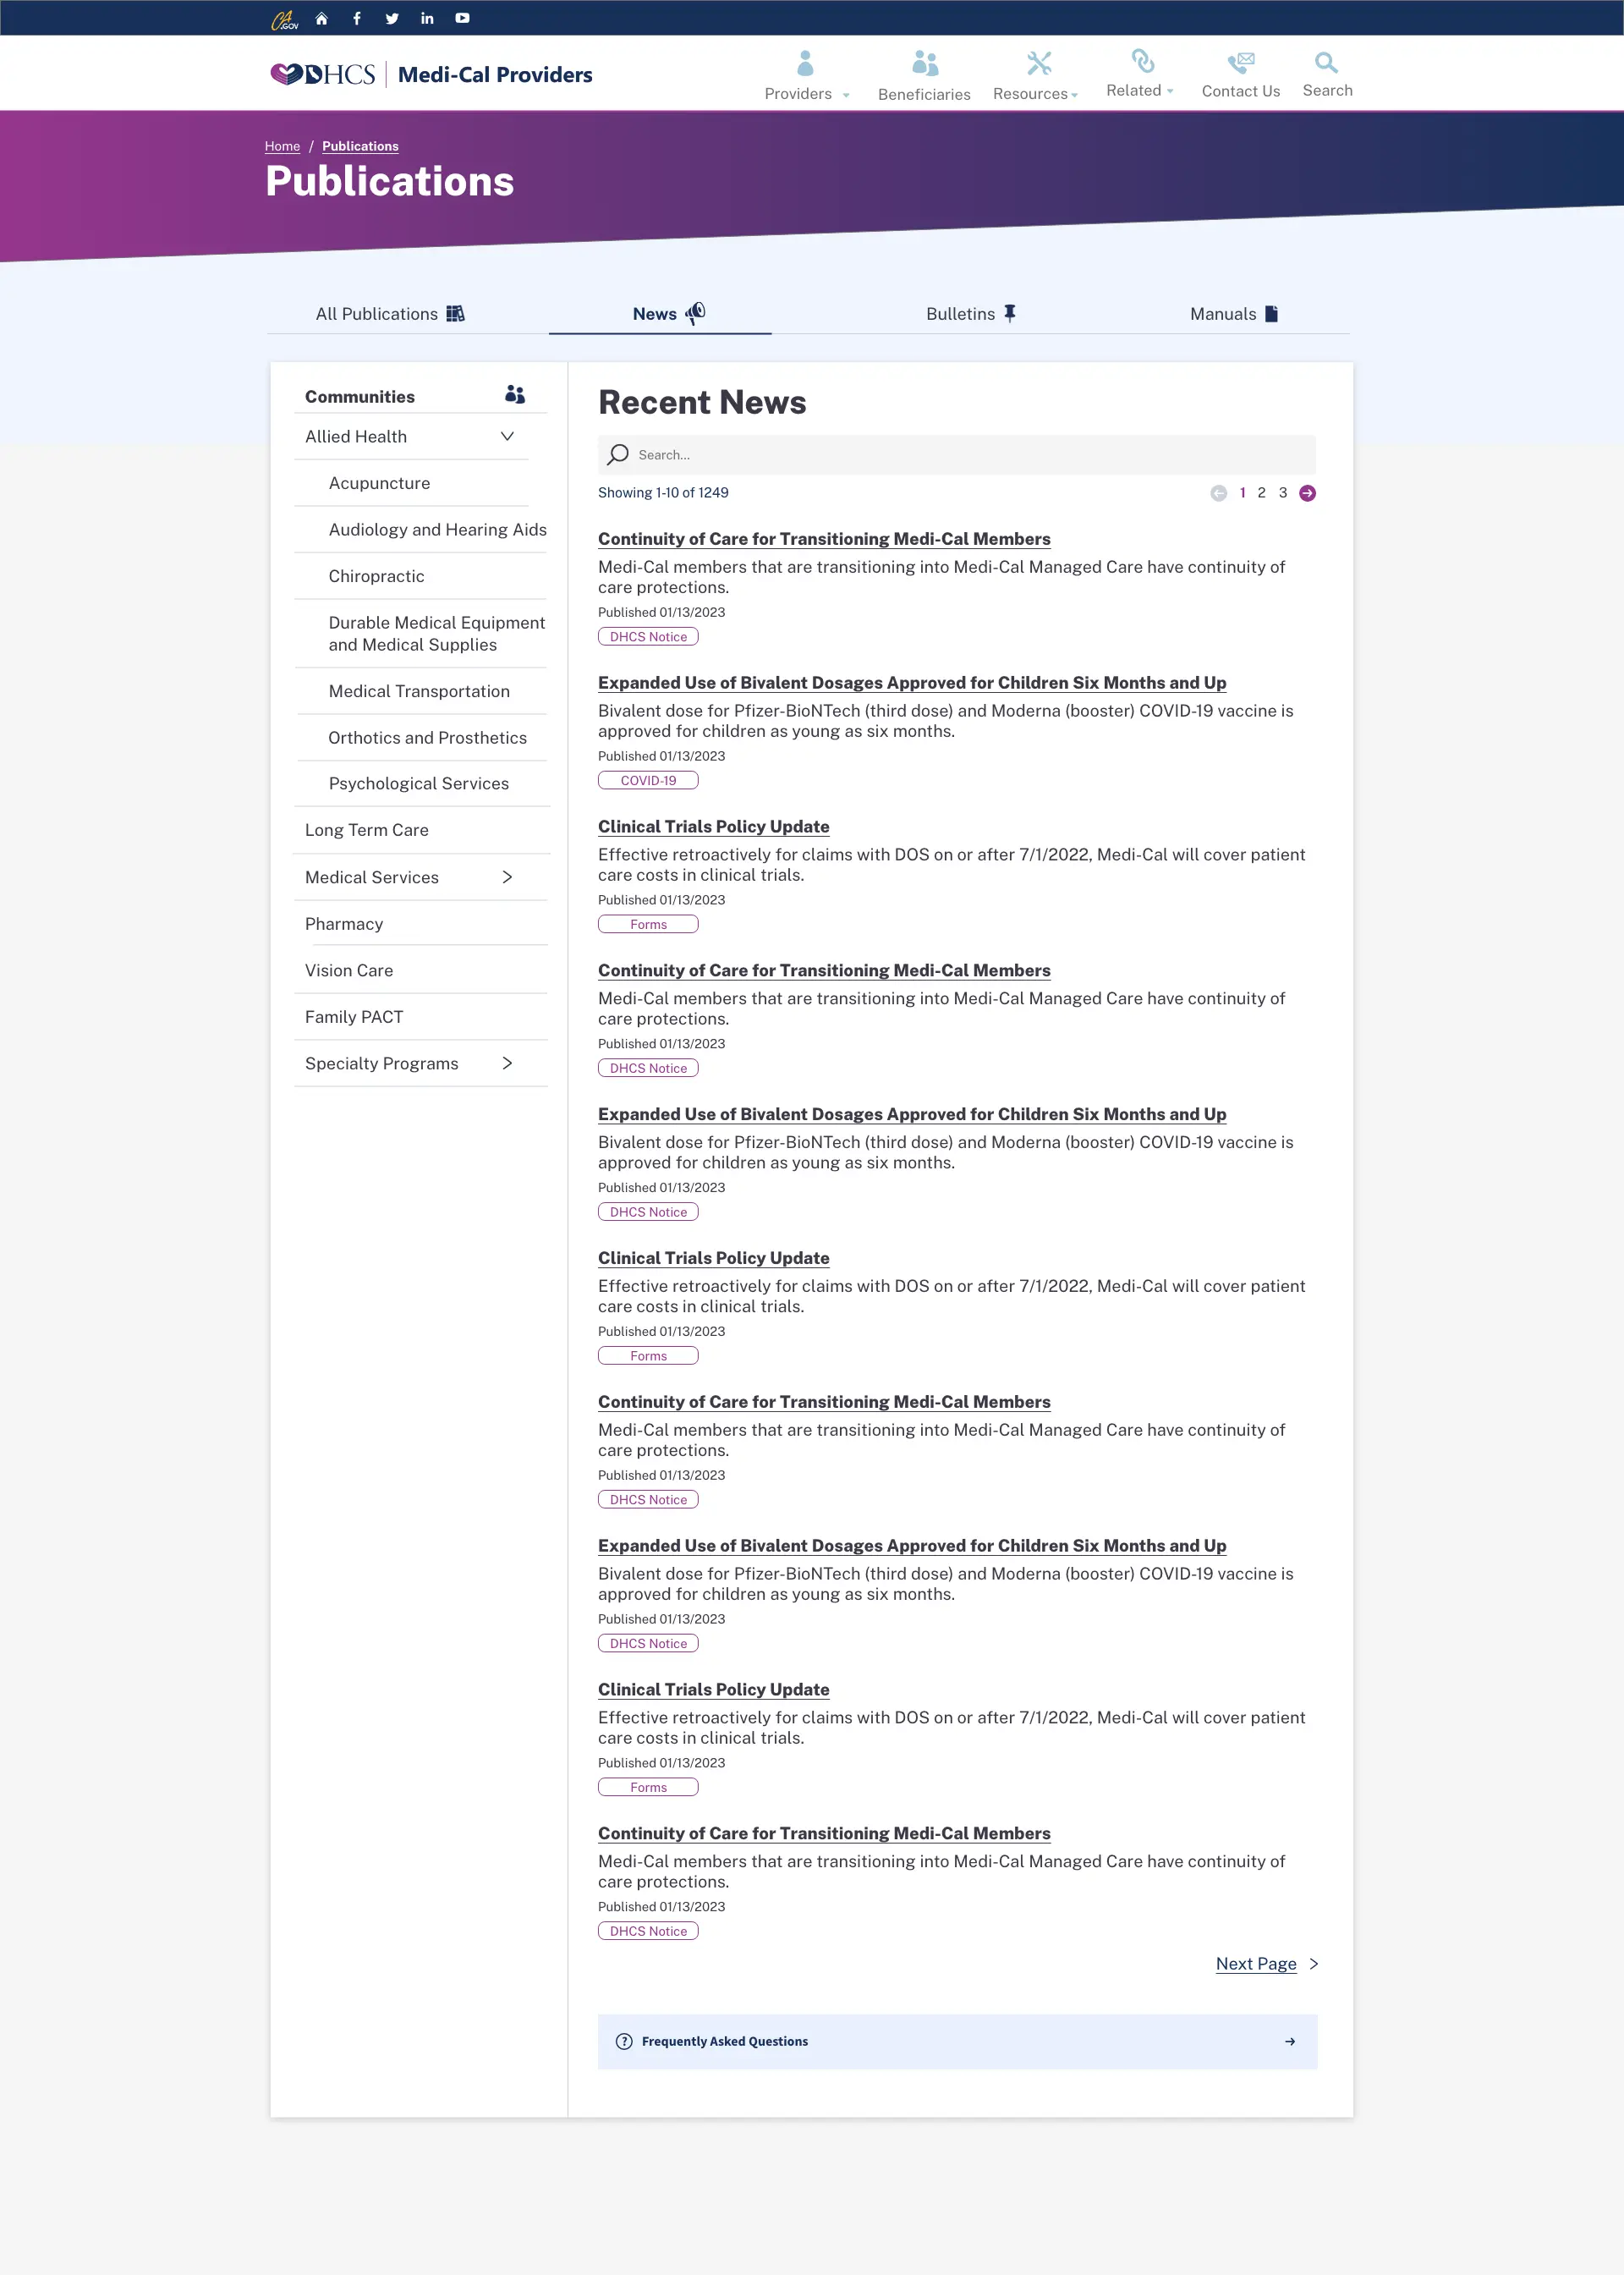This screenshot has height=2275, width=1624.
Task: Click the CA.gov logo
Action: pos(283,17)
